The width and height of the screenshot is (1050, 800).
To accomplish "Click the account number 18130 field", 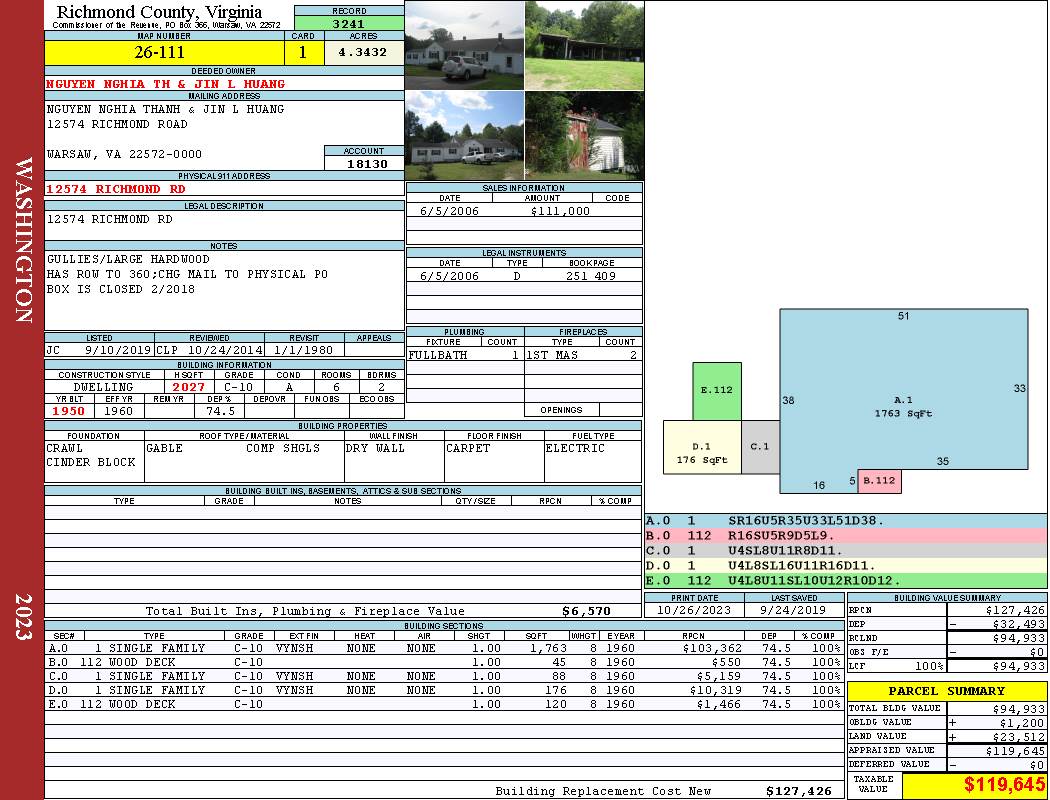I will point(364,163).
